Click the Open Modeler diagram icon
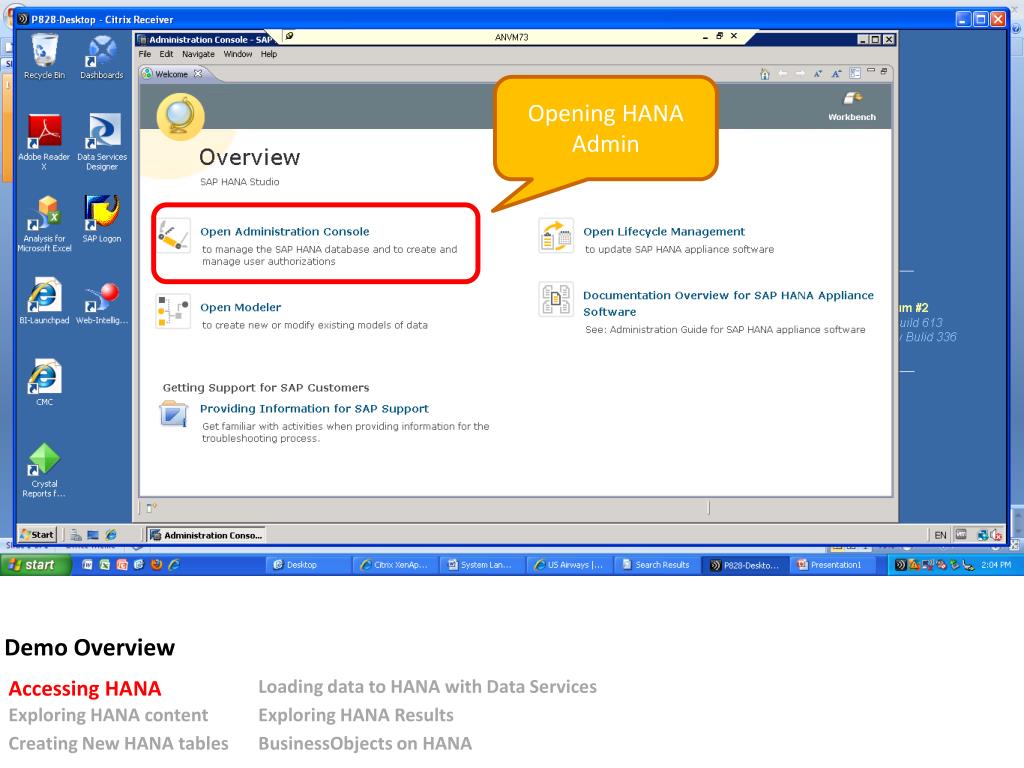1024x768 pixels. click(174, 312)
